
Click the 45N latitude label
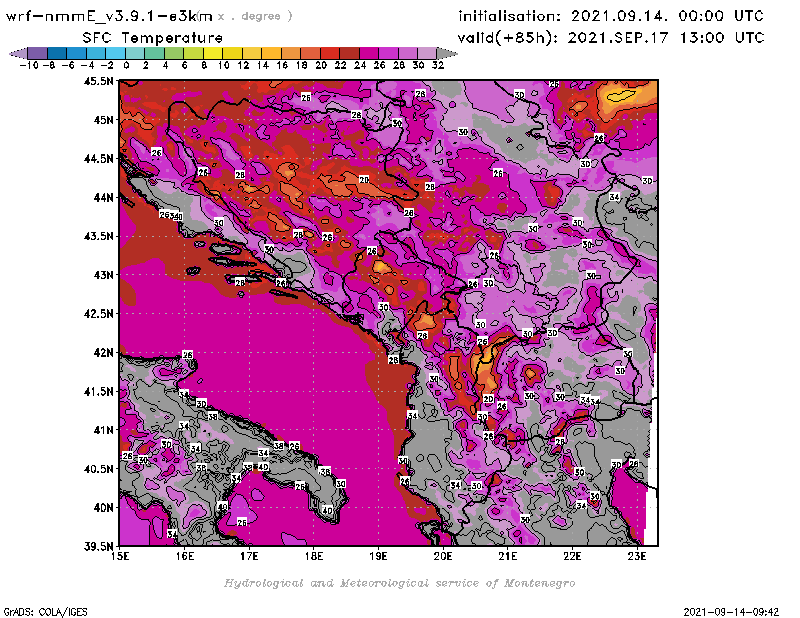(103, 120)
